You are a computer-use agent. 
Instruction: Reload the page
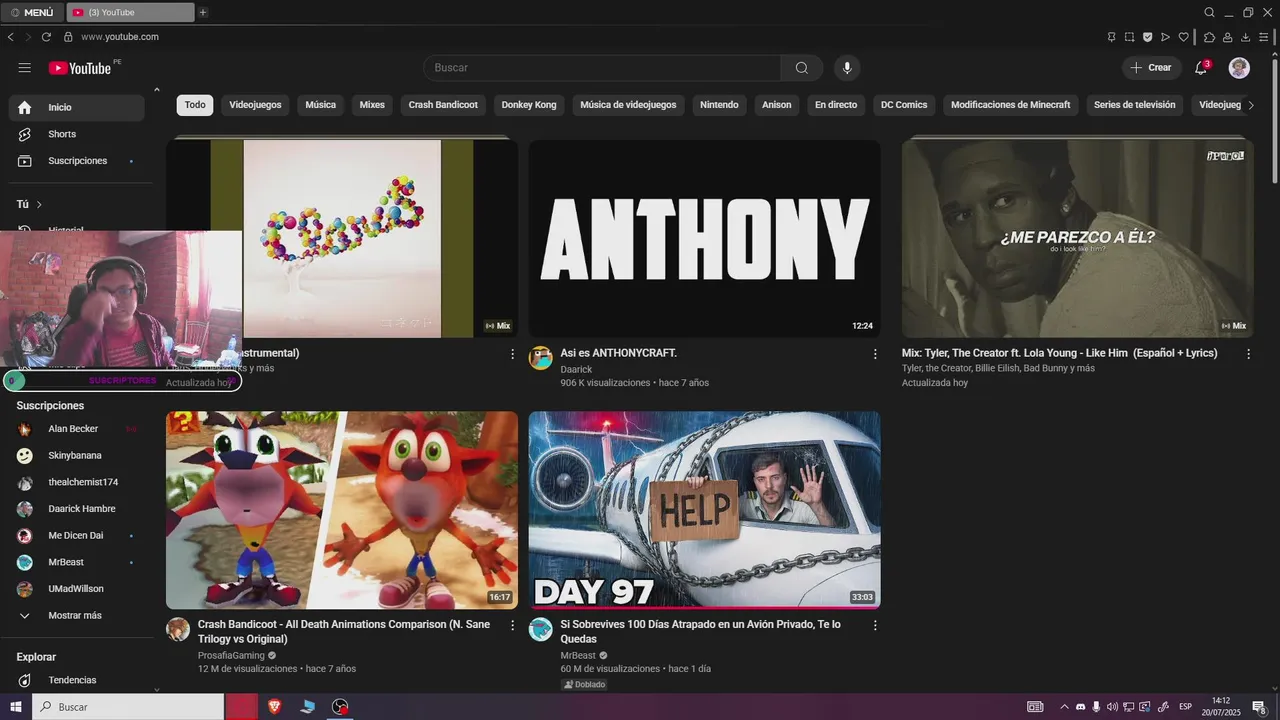click(46, 37)
